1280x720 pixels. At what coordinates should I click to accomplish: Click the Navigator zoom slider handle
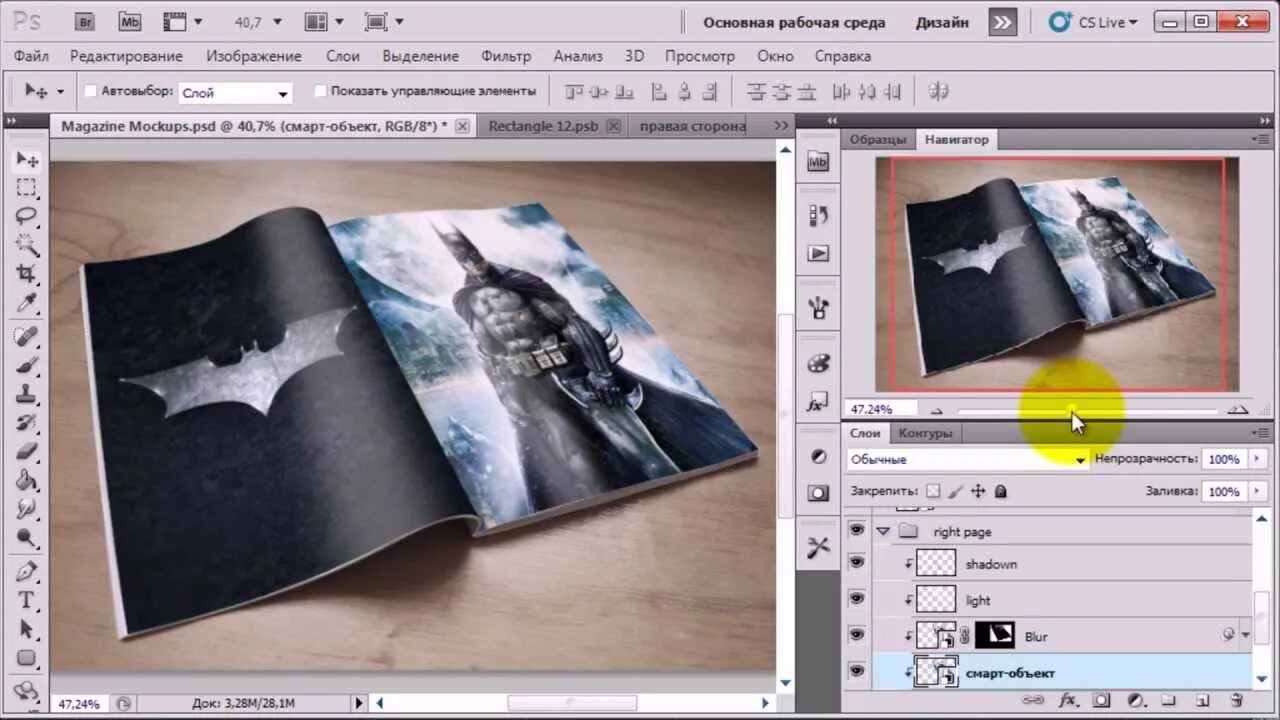pyautogui.click(x=1071, y=409)
